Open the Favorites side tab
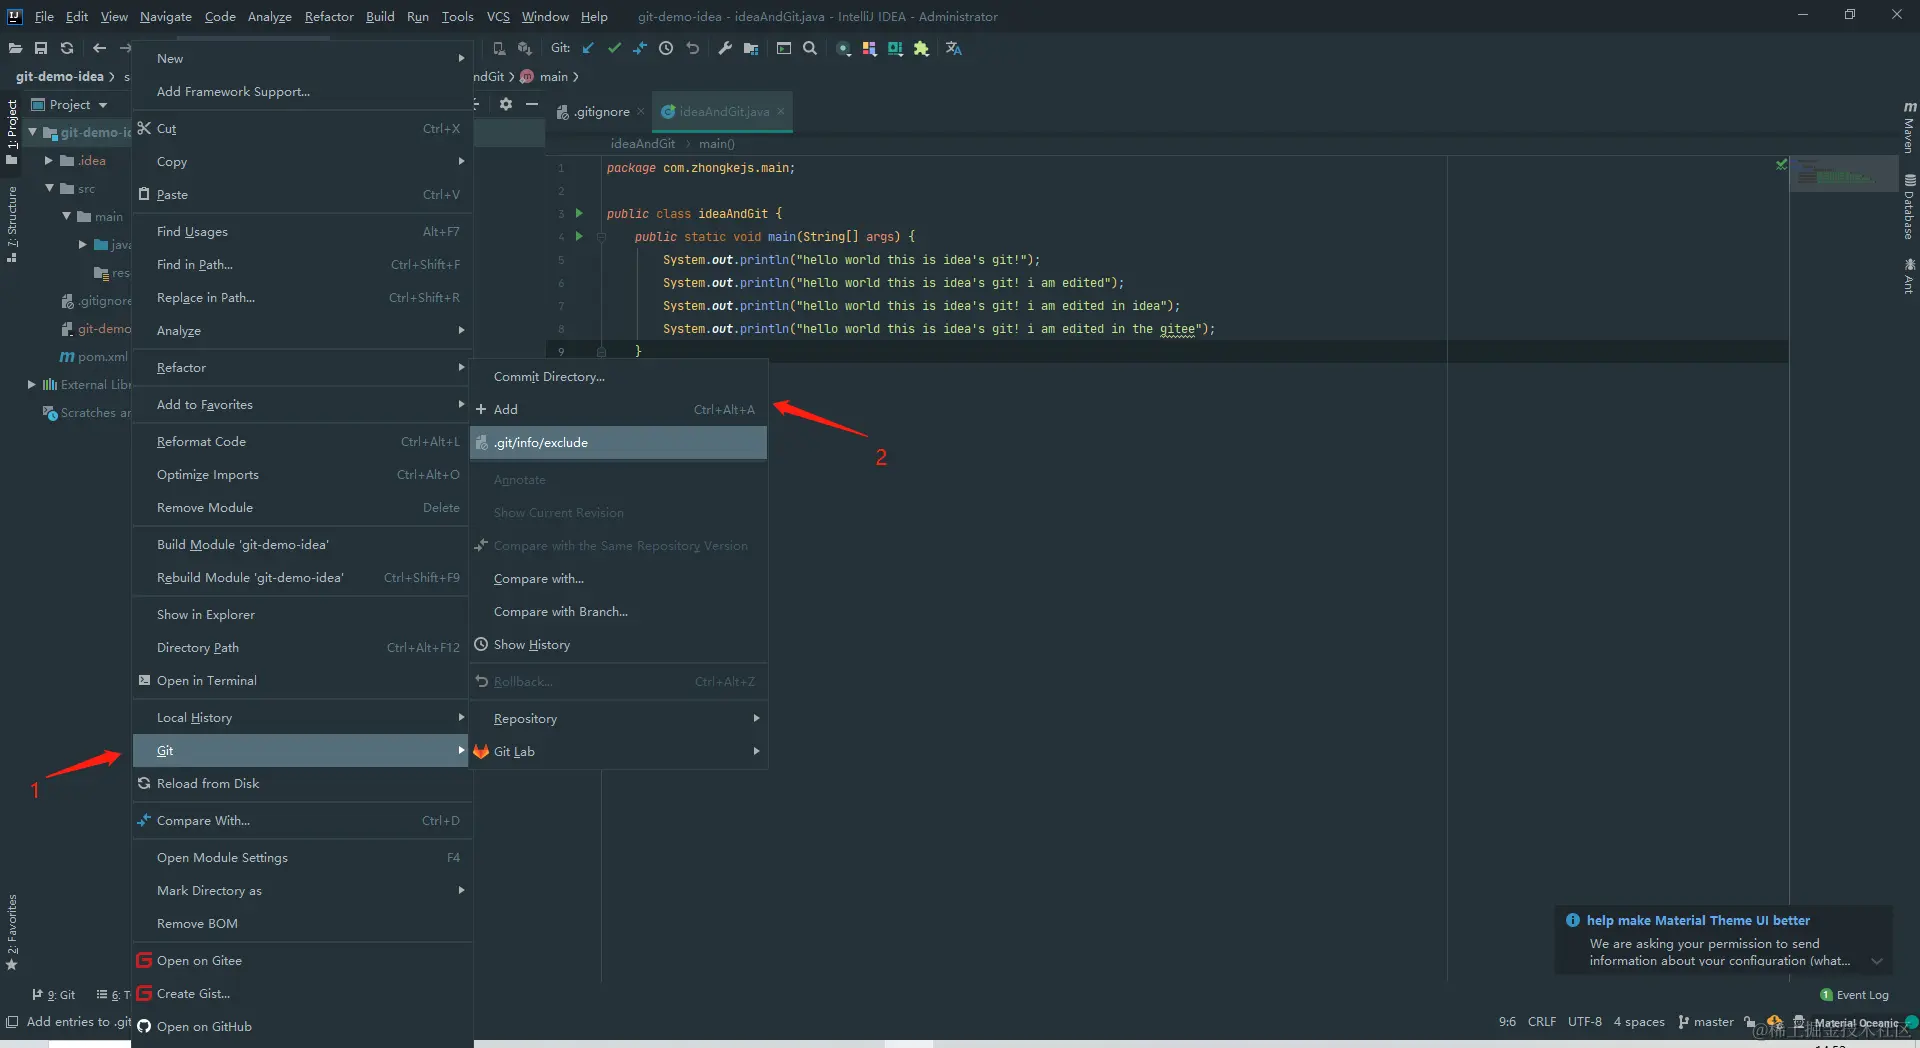Screen dimensions: 1920x1048 [12, 932]
